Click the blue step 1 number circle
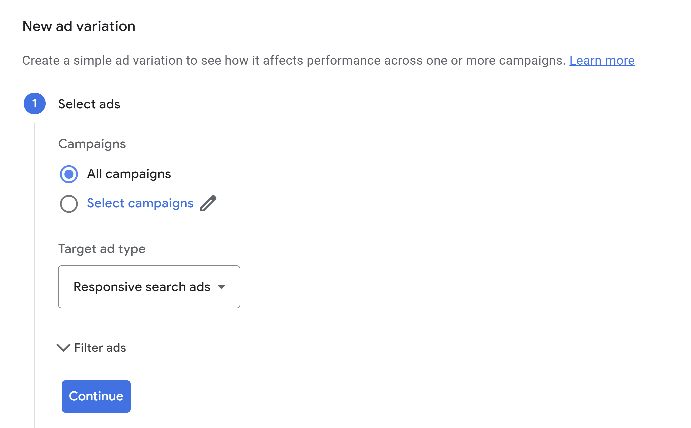 (35, 104)
